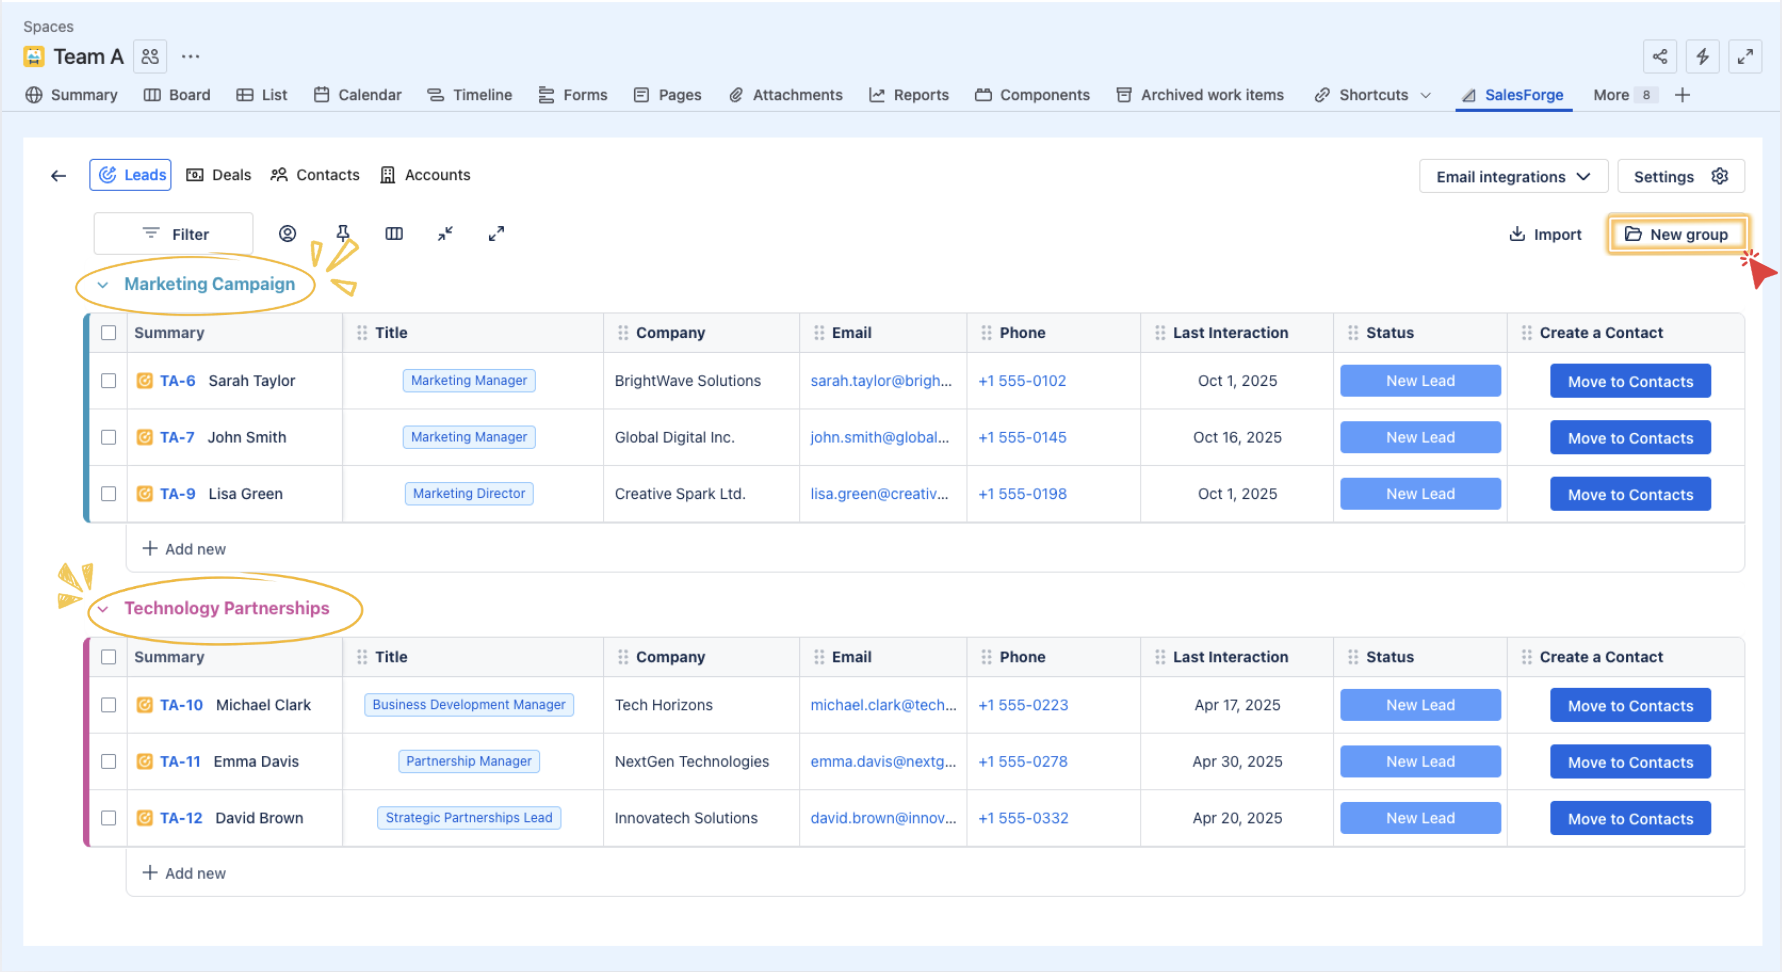
Task: Open the automation lightning bolt icon
Action: (x=1702, y=57)
